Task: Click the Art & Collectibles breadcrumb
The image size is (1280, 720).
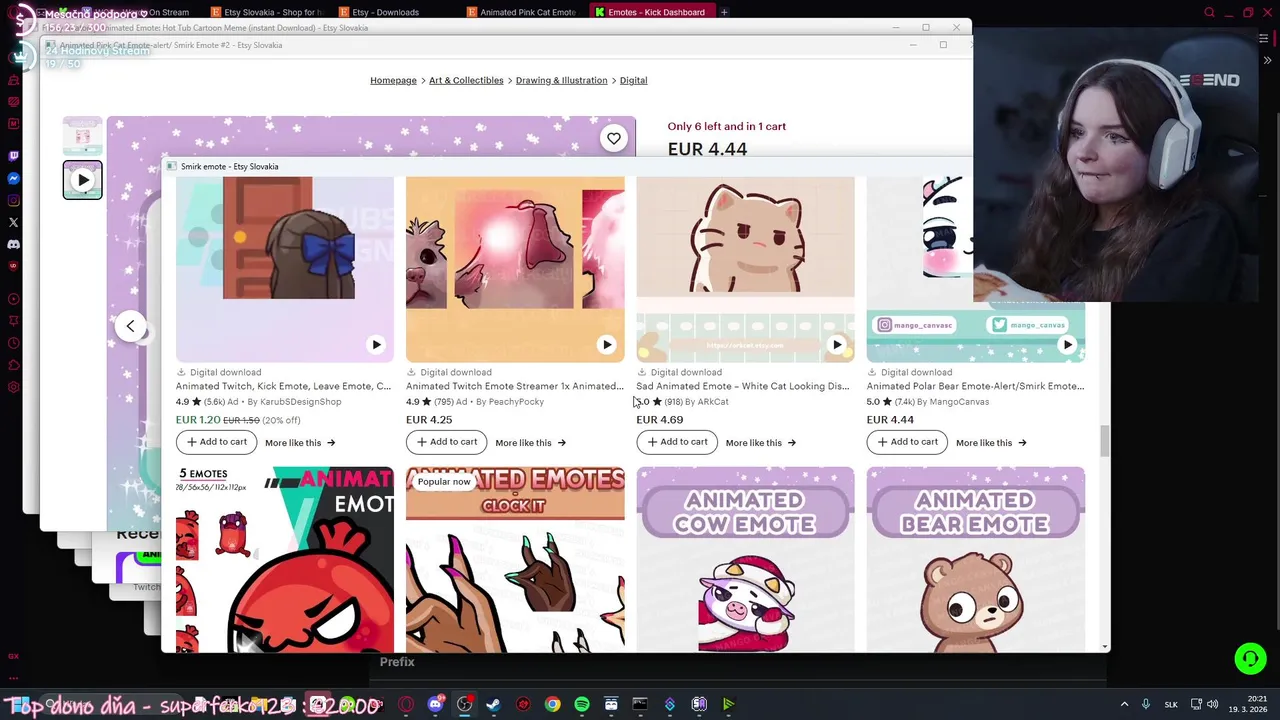Action: [x=466, y=80]
